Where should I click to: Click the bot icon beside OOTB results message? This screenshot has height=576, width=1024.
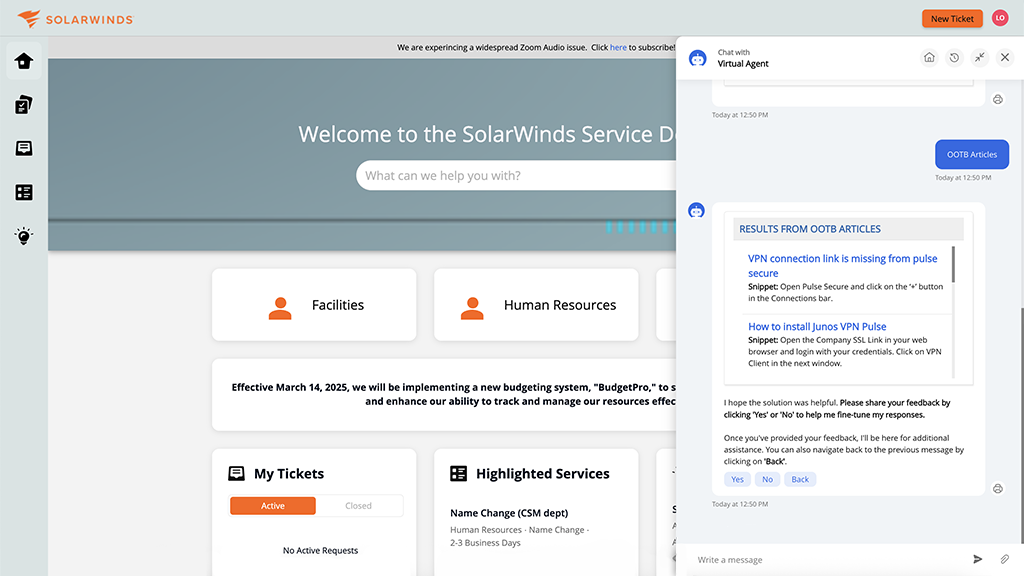[696, 210]
